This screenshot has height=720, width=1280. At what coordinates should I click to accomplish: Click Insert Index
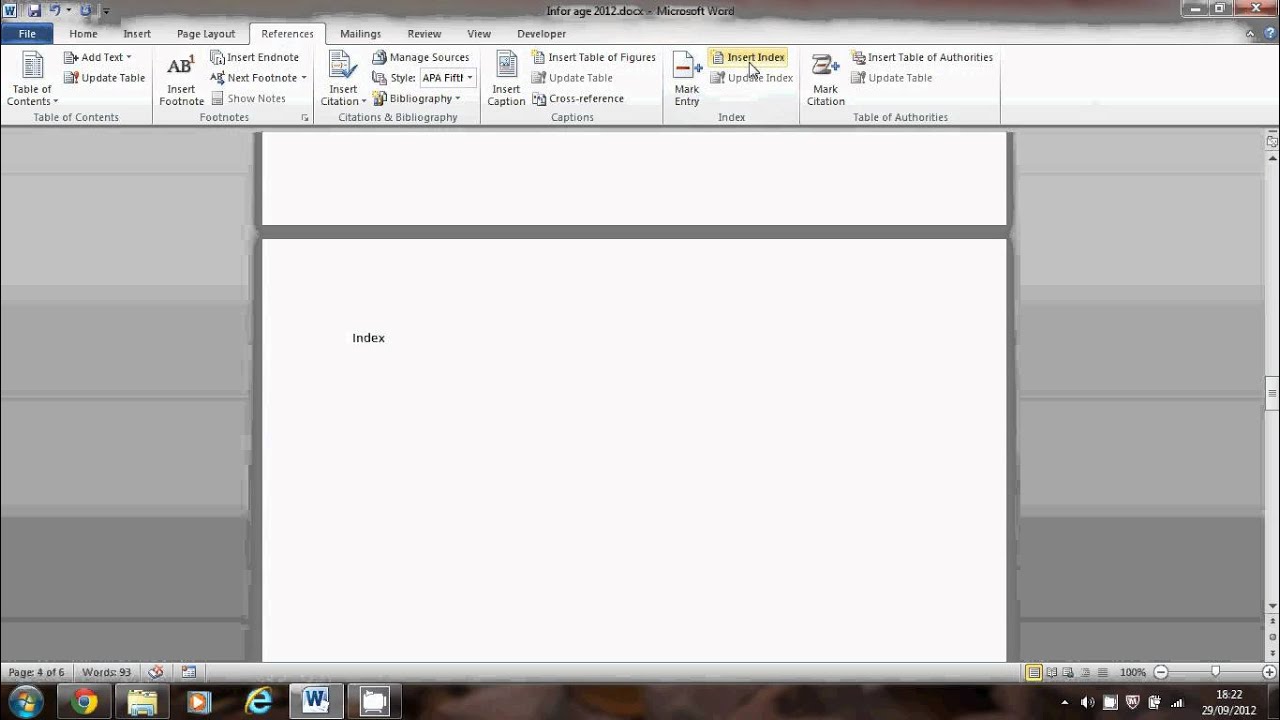(x=748, y=57)
